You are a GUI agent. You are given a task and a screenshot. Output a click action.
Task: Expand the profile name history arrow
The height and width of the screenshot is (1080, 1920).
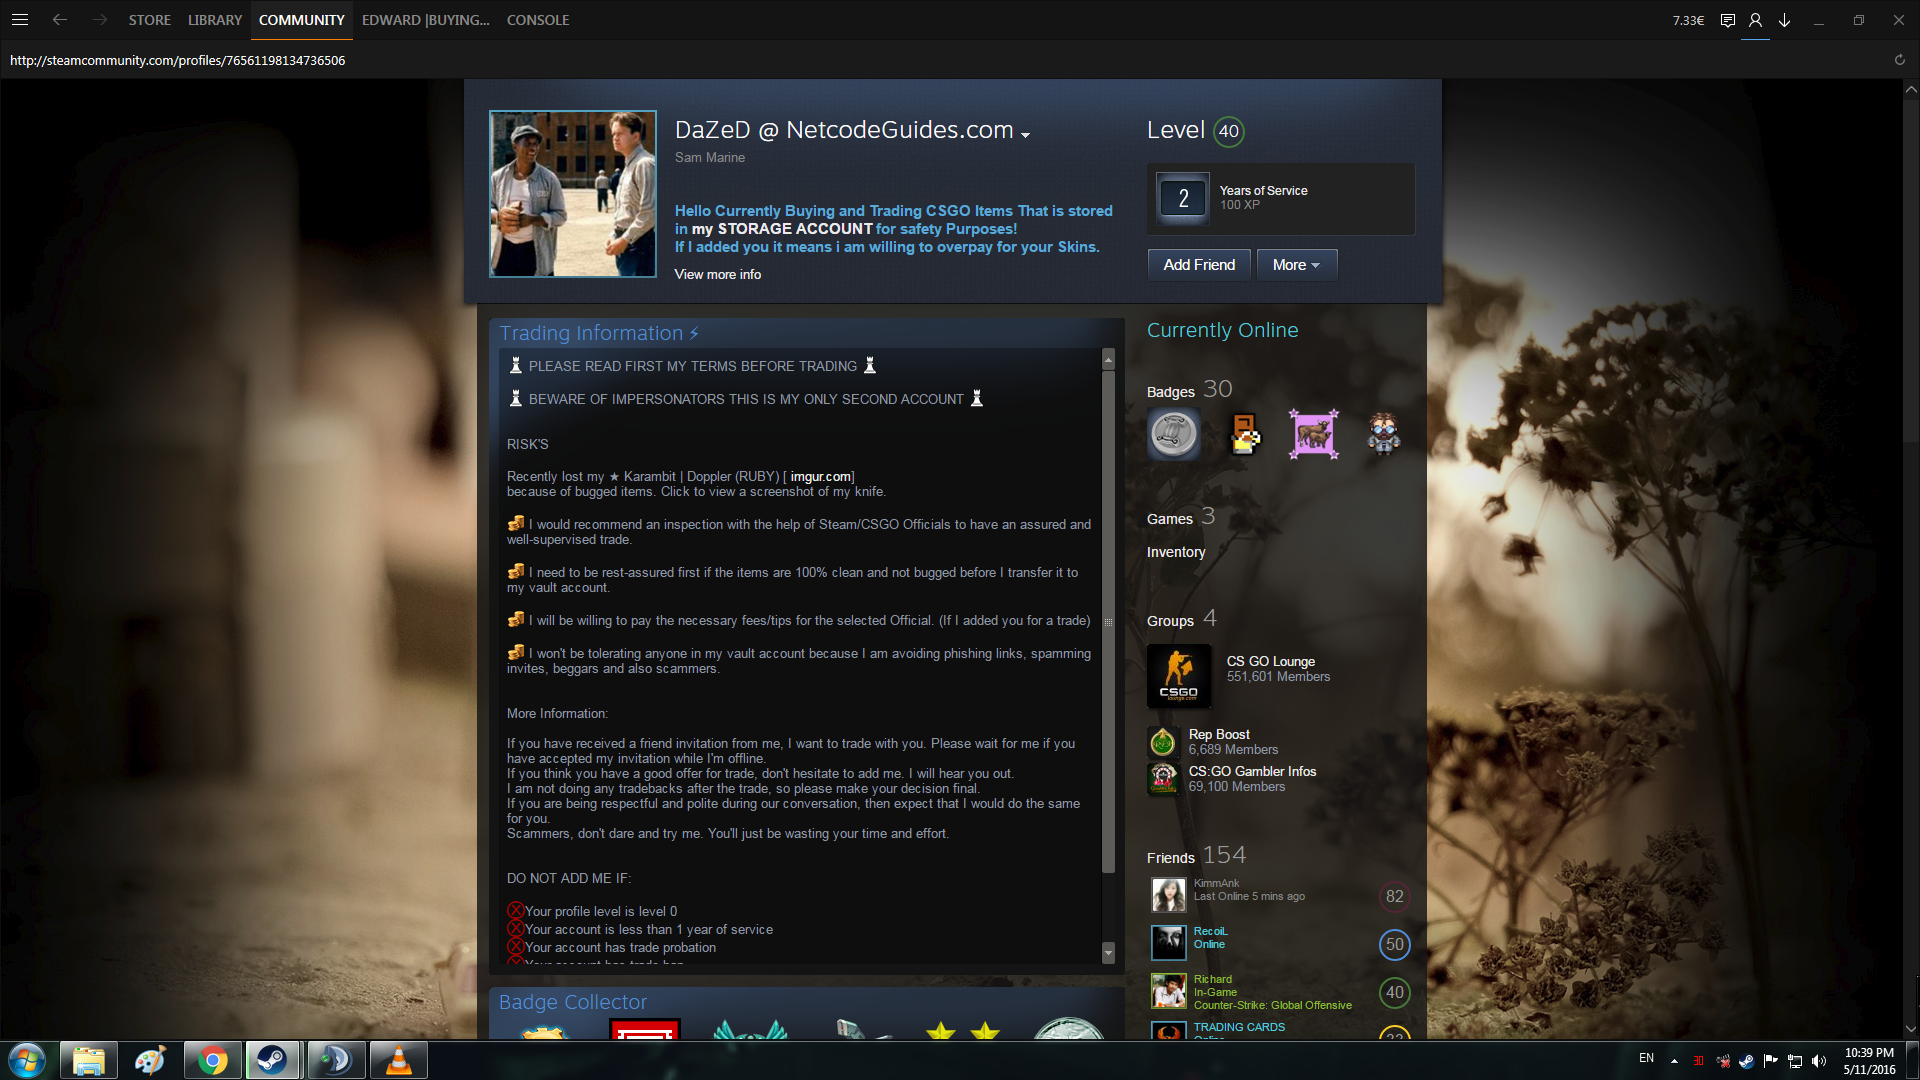click(x=1025, y=134)
